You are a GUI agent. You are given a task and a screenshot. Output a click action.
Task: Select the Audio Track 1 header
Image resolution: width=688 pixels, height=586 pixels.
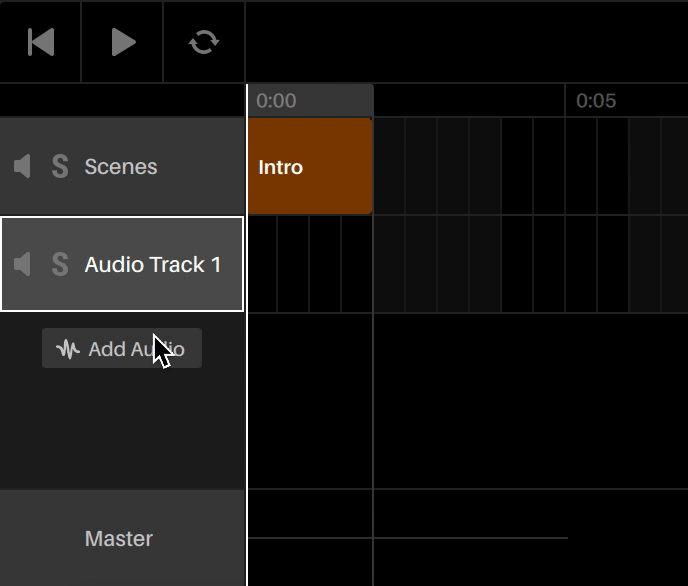(122, 264)
